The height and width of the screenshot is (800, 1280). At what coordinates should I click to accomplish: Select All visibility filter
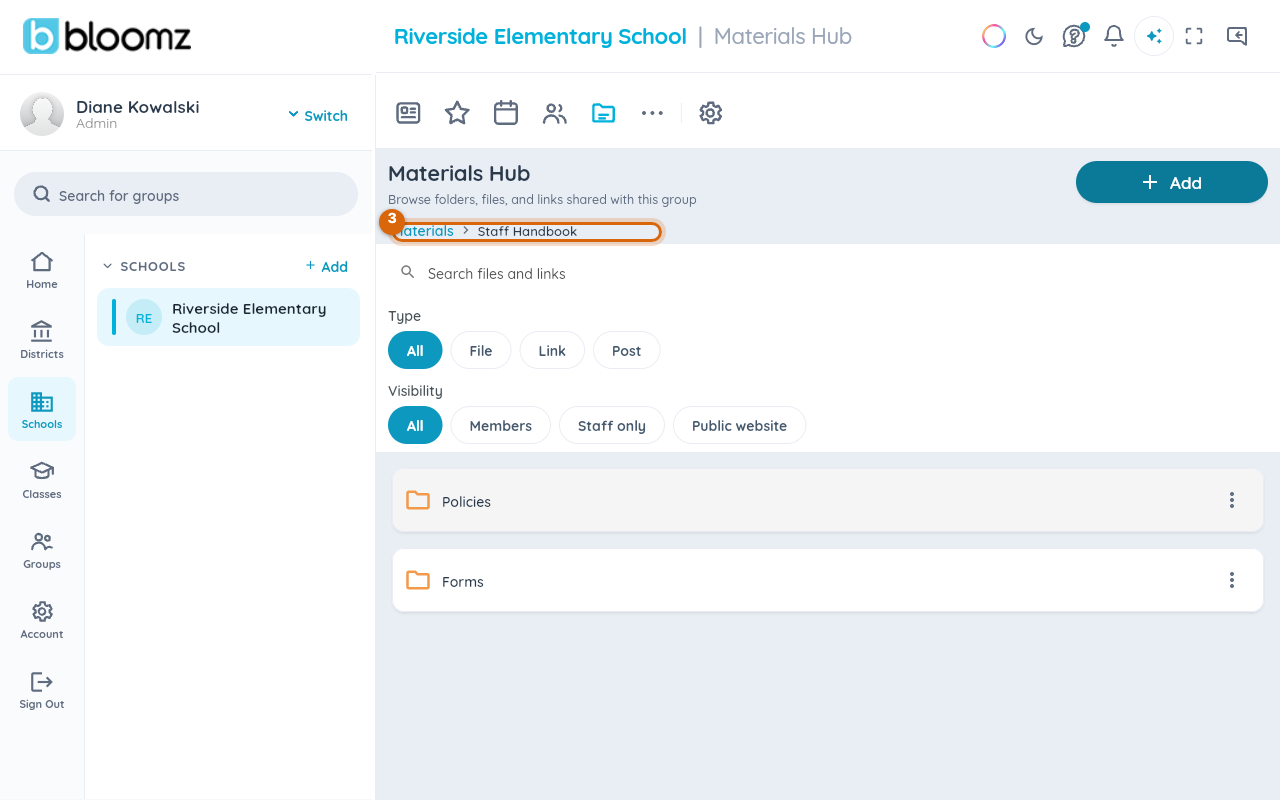pos(415,425)
